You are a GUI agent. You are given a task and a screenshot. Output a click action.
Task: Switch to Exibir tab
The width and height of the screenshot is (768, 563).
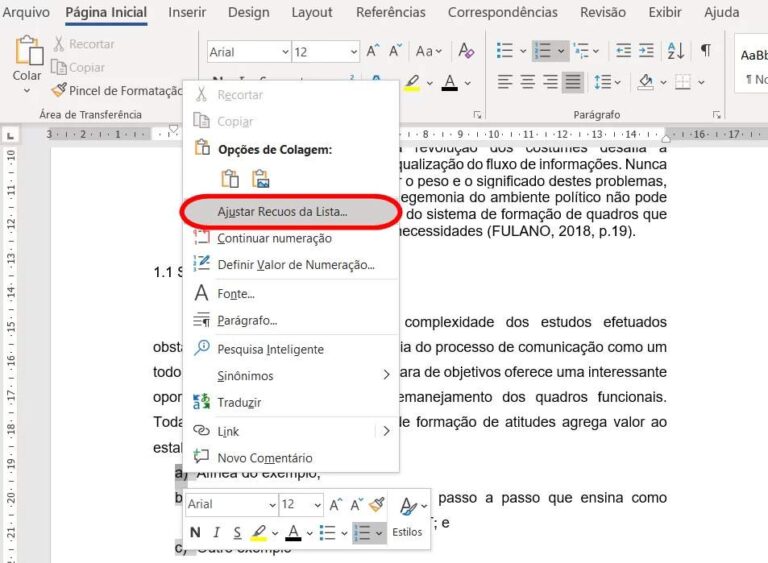(x=665, y=12)
